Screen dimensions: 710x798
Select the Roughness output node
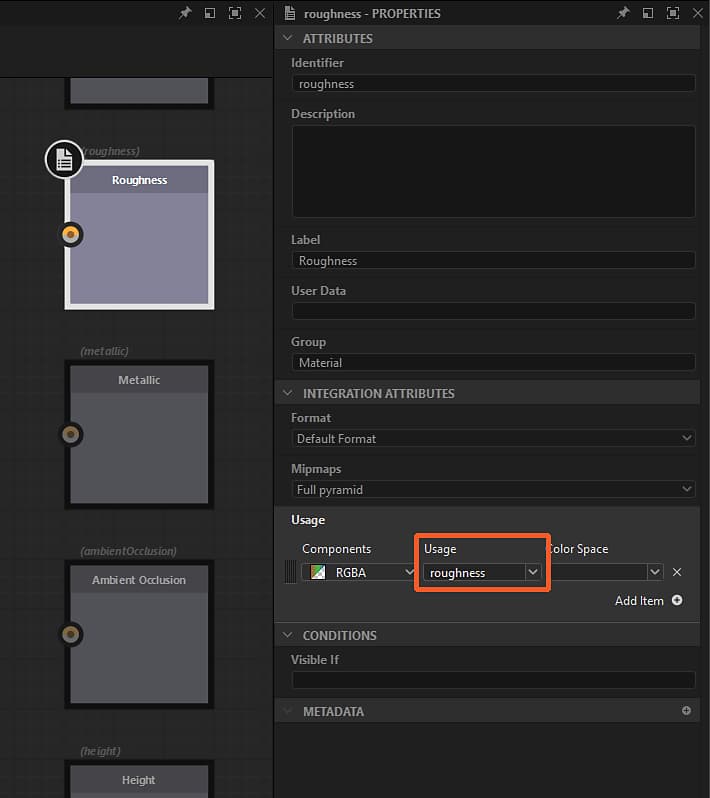139,235
